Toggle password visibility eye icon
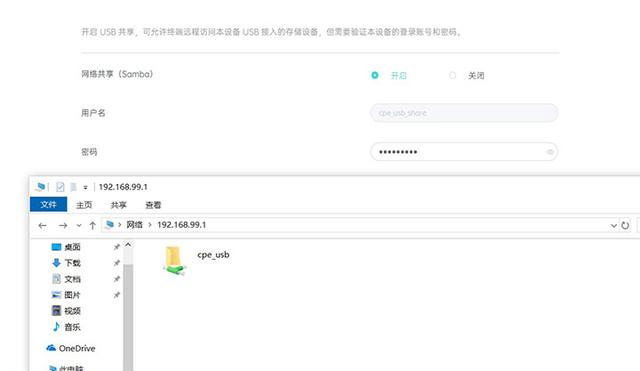 coord(550,152)
